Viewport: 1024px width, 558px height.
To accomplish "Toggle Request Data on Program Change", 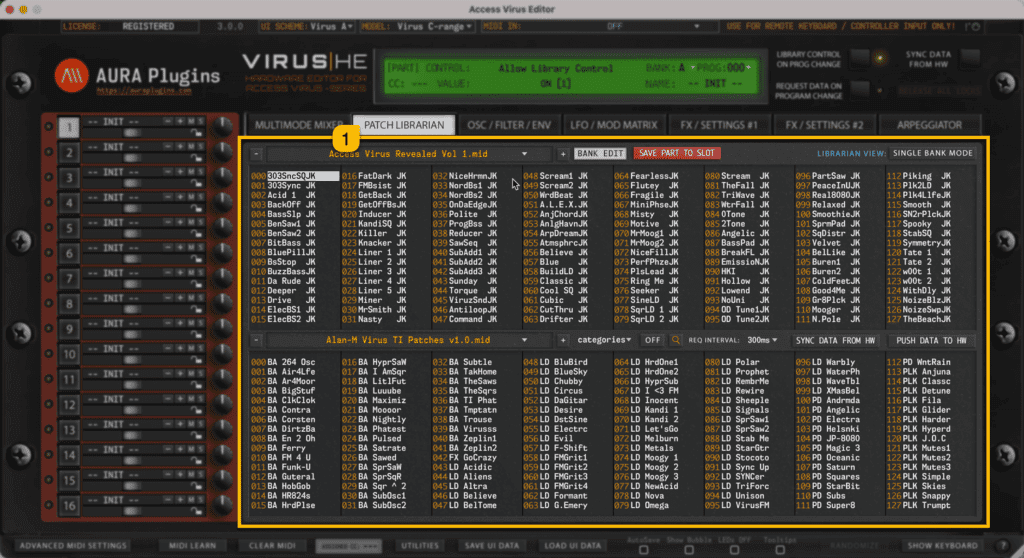I will (859, 90).
